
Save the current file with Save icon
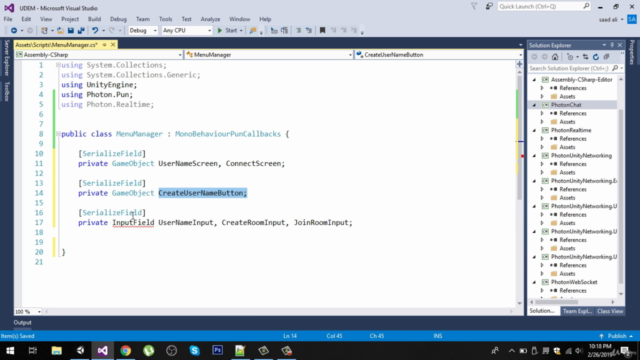(71, 31)
